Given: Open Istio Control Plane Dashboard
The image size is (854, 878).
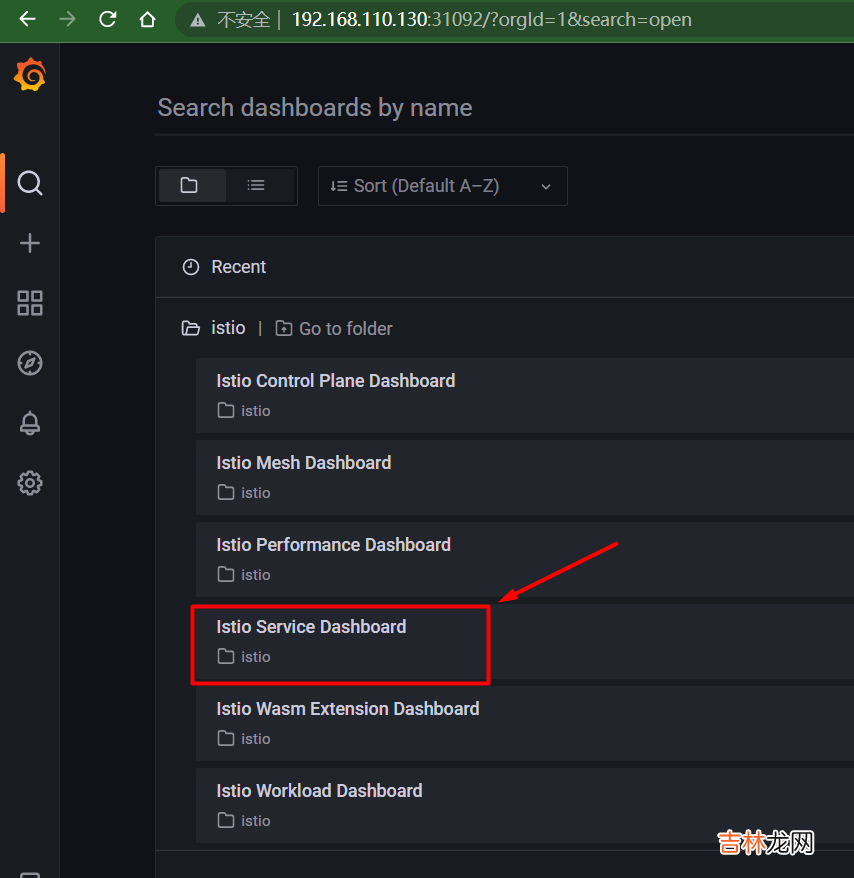Looking at the screenshot, I should pos(335,381).
